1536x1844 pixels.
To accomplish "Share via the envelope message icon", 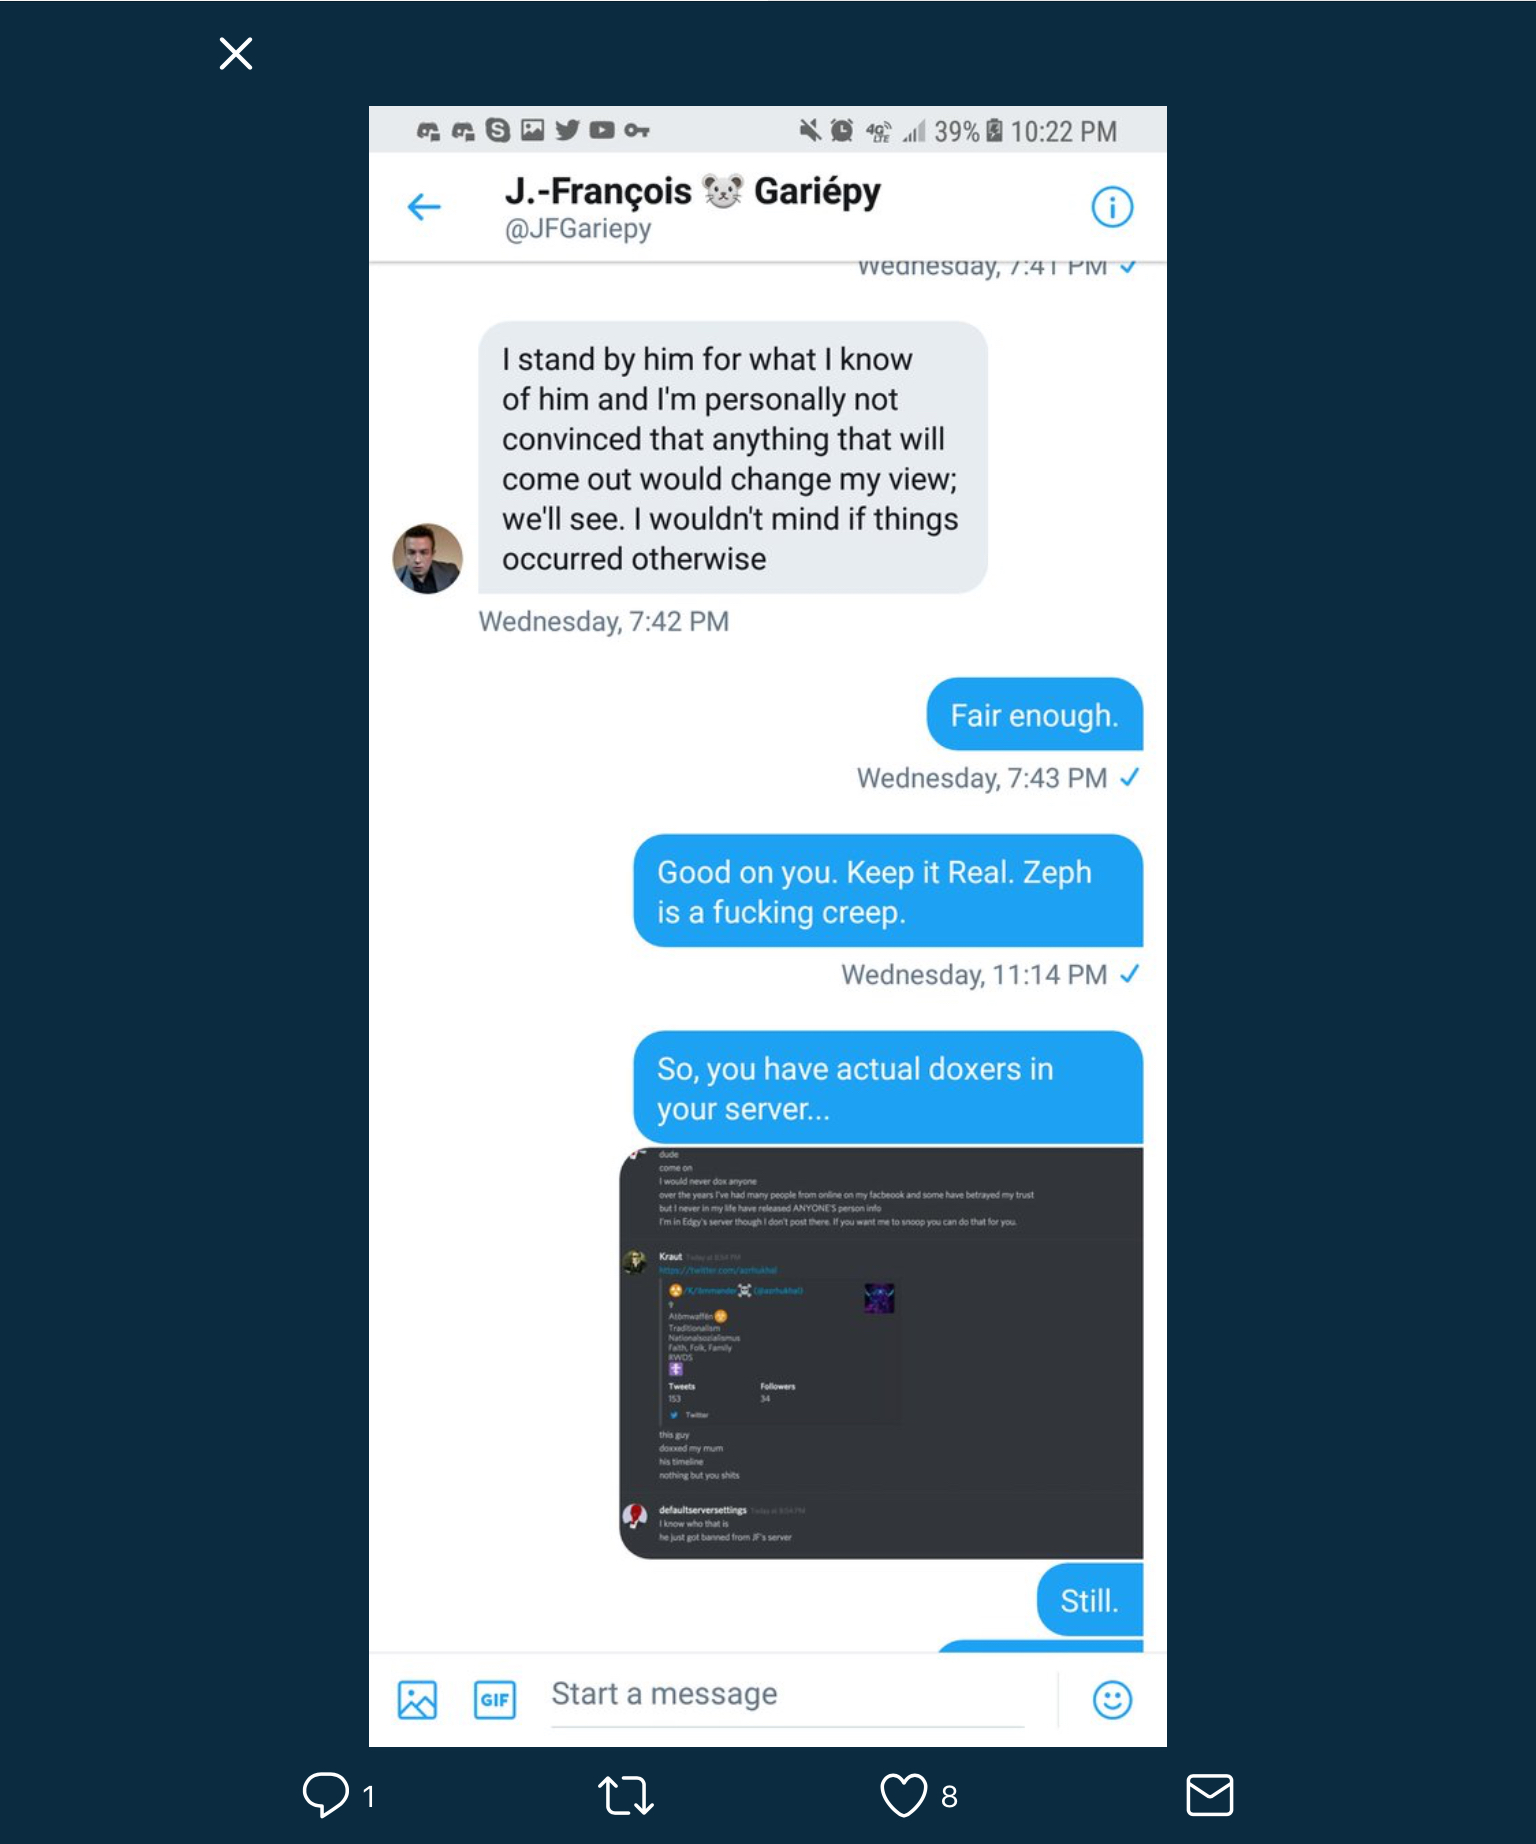I will click(x=1210, y=1795).
